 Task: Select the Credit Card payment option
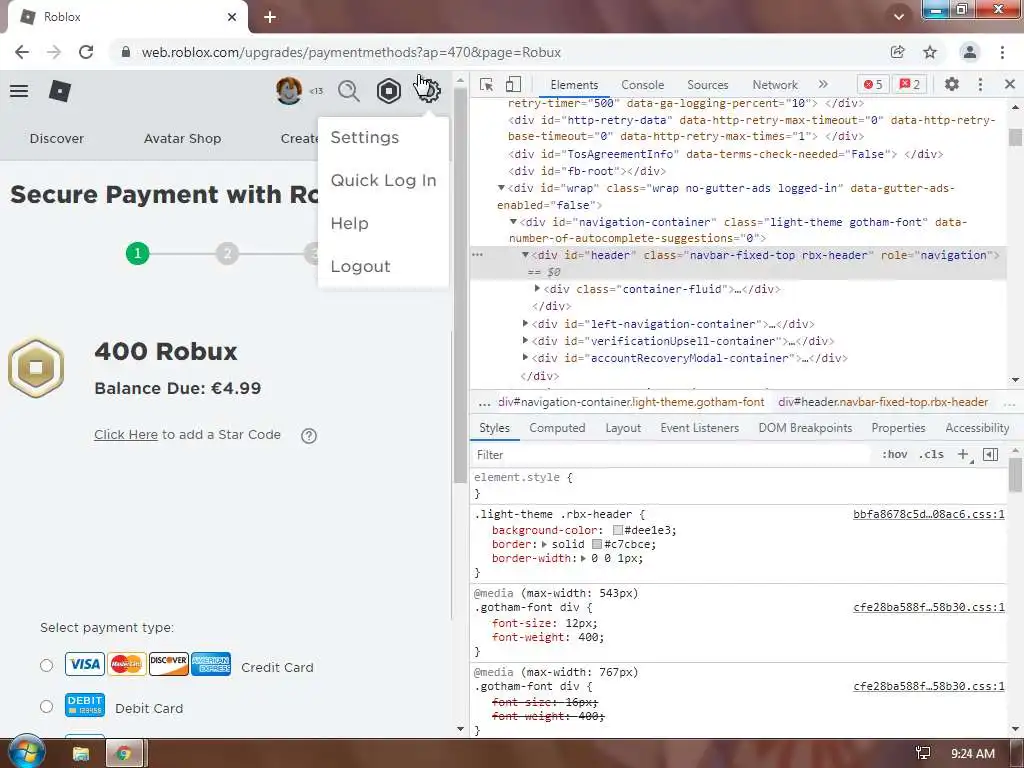[x=46, y=665]
